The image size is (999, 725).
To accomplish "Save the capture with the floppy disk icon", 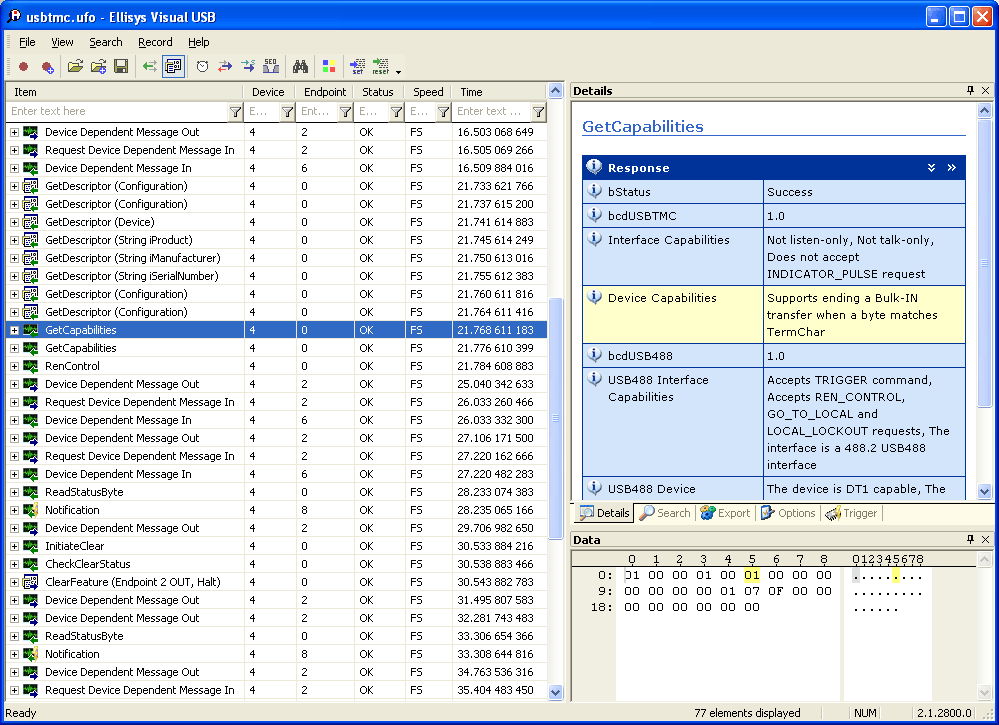I will [x=121, y=67].
